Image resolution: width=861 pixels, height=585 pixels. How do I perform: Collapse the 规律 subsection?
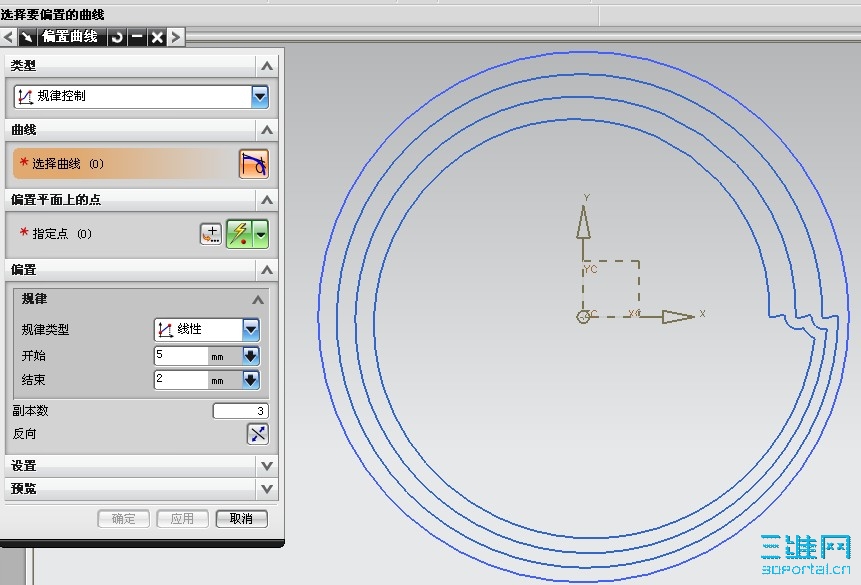click(258, 299)
